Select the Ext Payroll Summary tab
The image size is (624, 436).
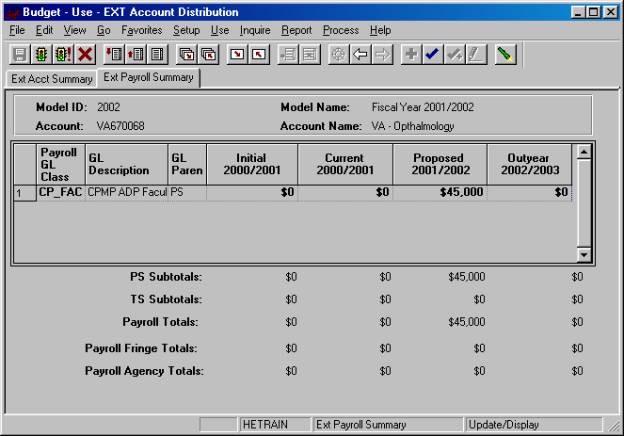pyautogui.click(x=148, y=77)
